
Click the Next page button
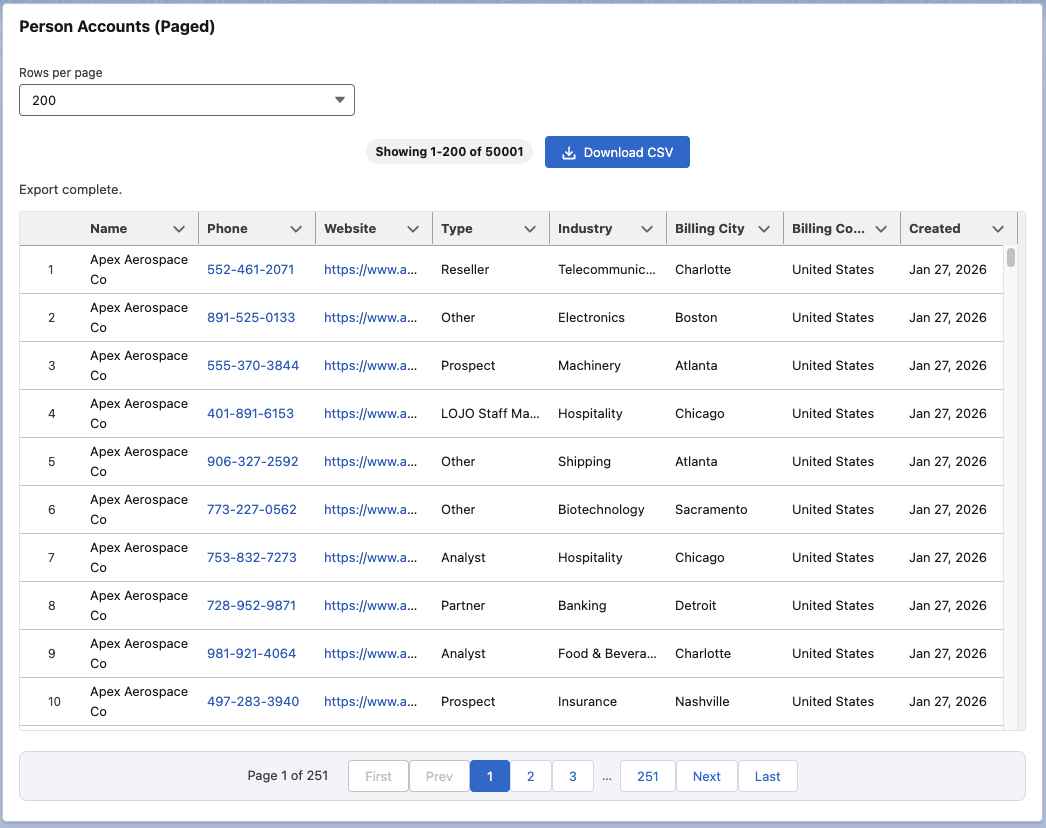(707, 776)
